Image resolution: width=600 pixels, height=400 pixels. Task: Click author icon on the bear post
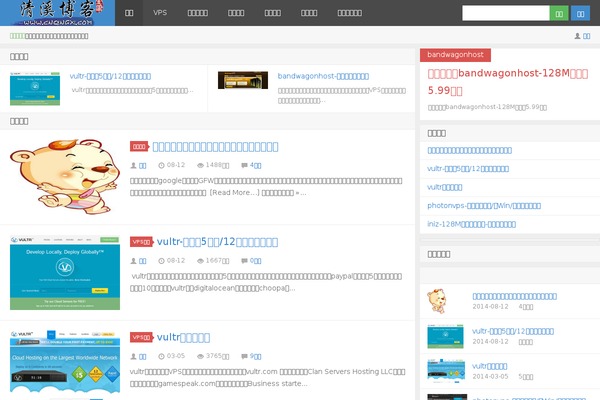tap(133, 165)
